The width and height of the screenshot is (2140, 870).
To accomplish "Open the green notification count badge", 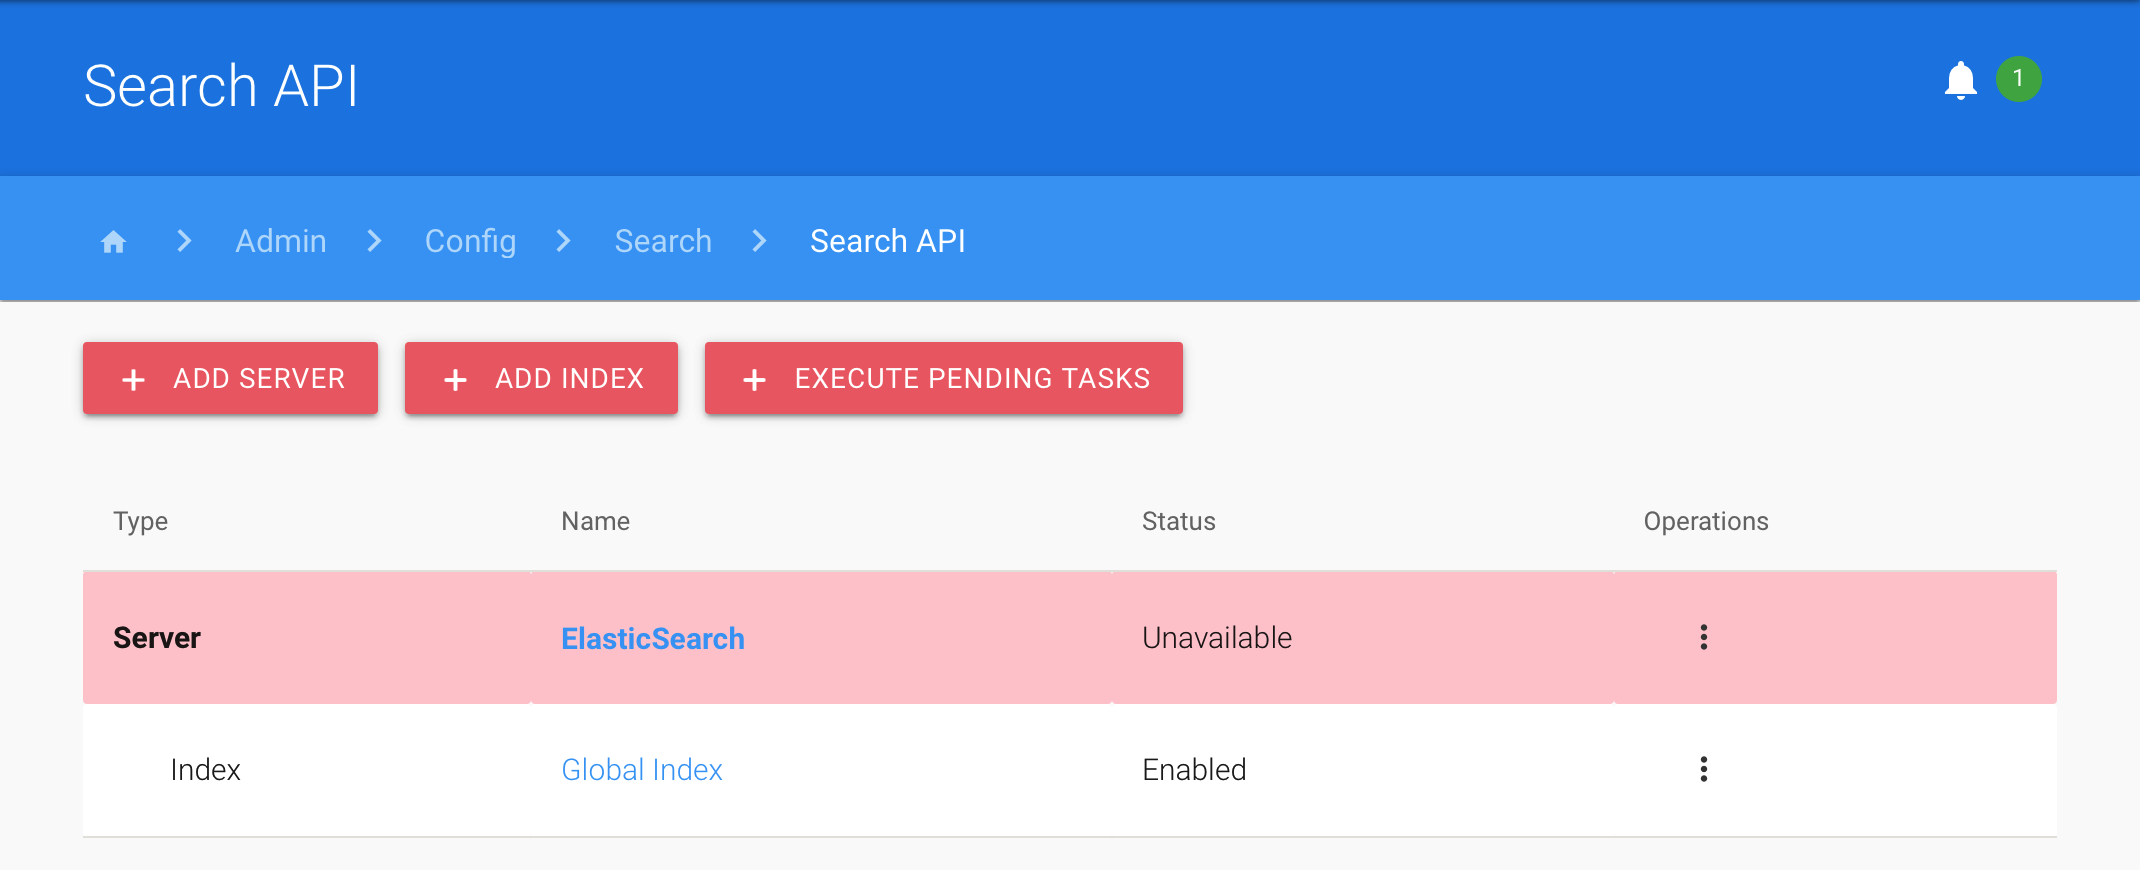I will coord(2018,79).
